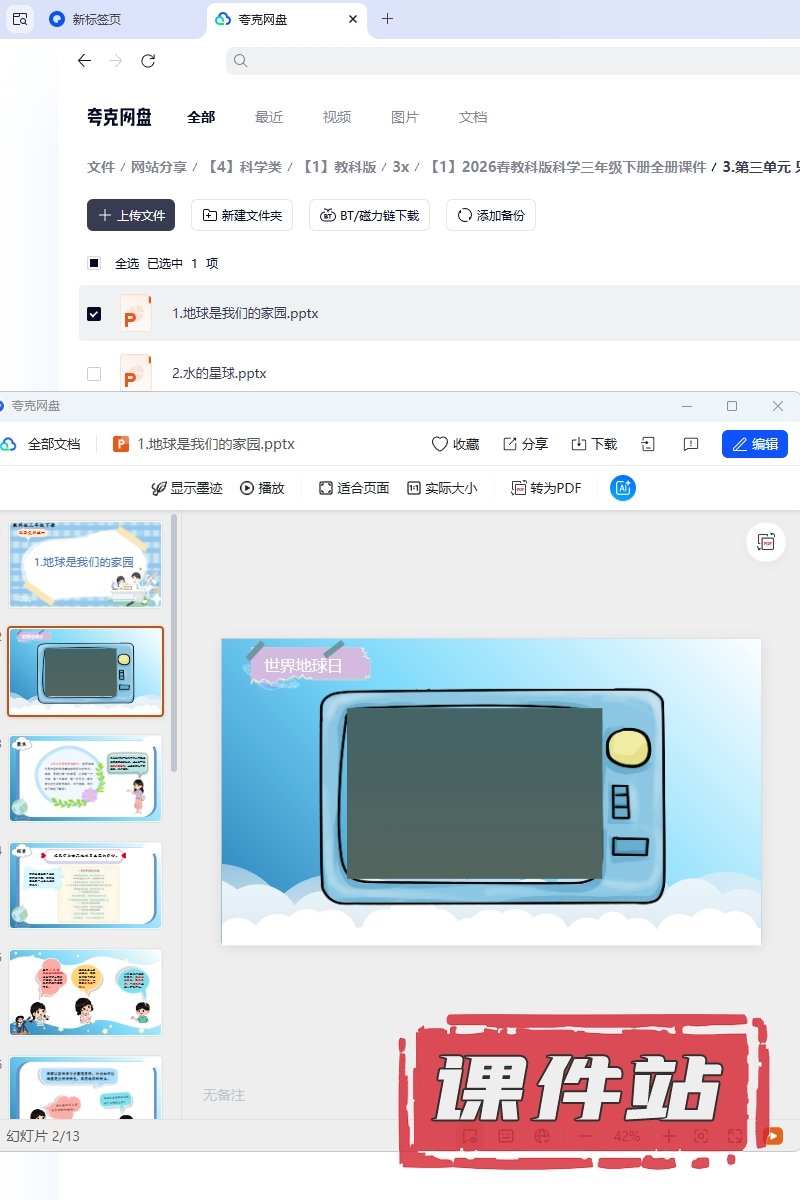Image resolution: width=800 pixels, height=1200 pixels.
Task: Favorite the file with 收藏
Action: pos(455,444)
